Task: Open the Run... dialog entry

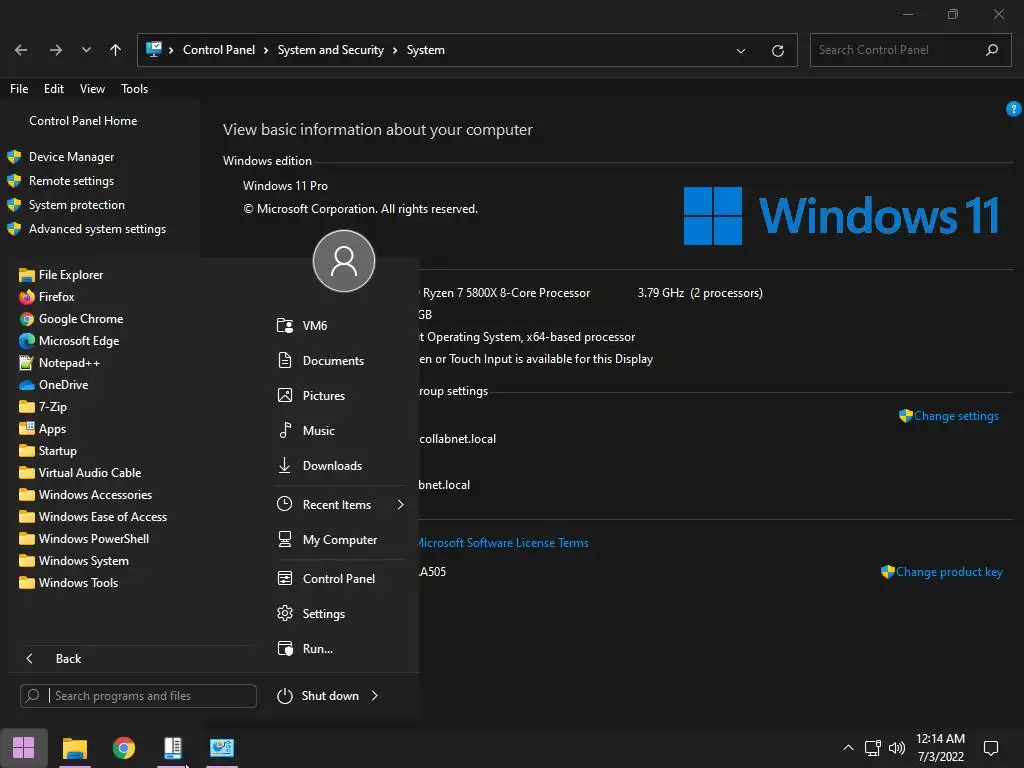Action: [317, 649]
